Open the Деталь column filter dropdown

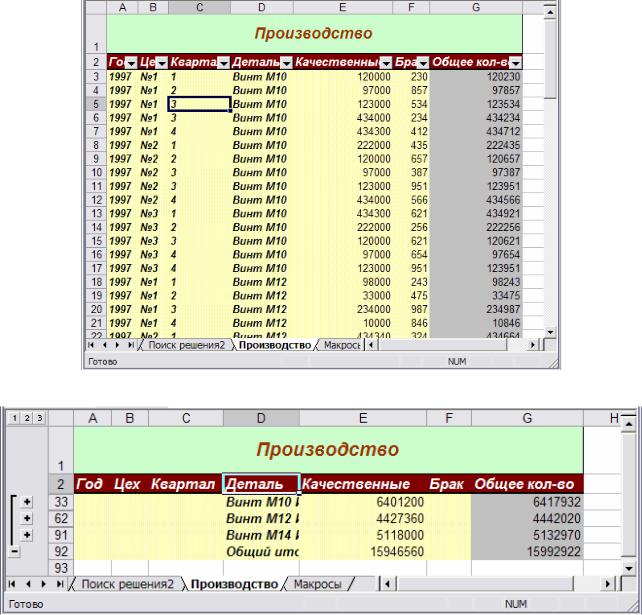pos(287,63)
